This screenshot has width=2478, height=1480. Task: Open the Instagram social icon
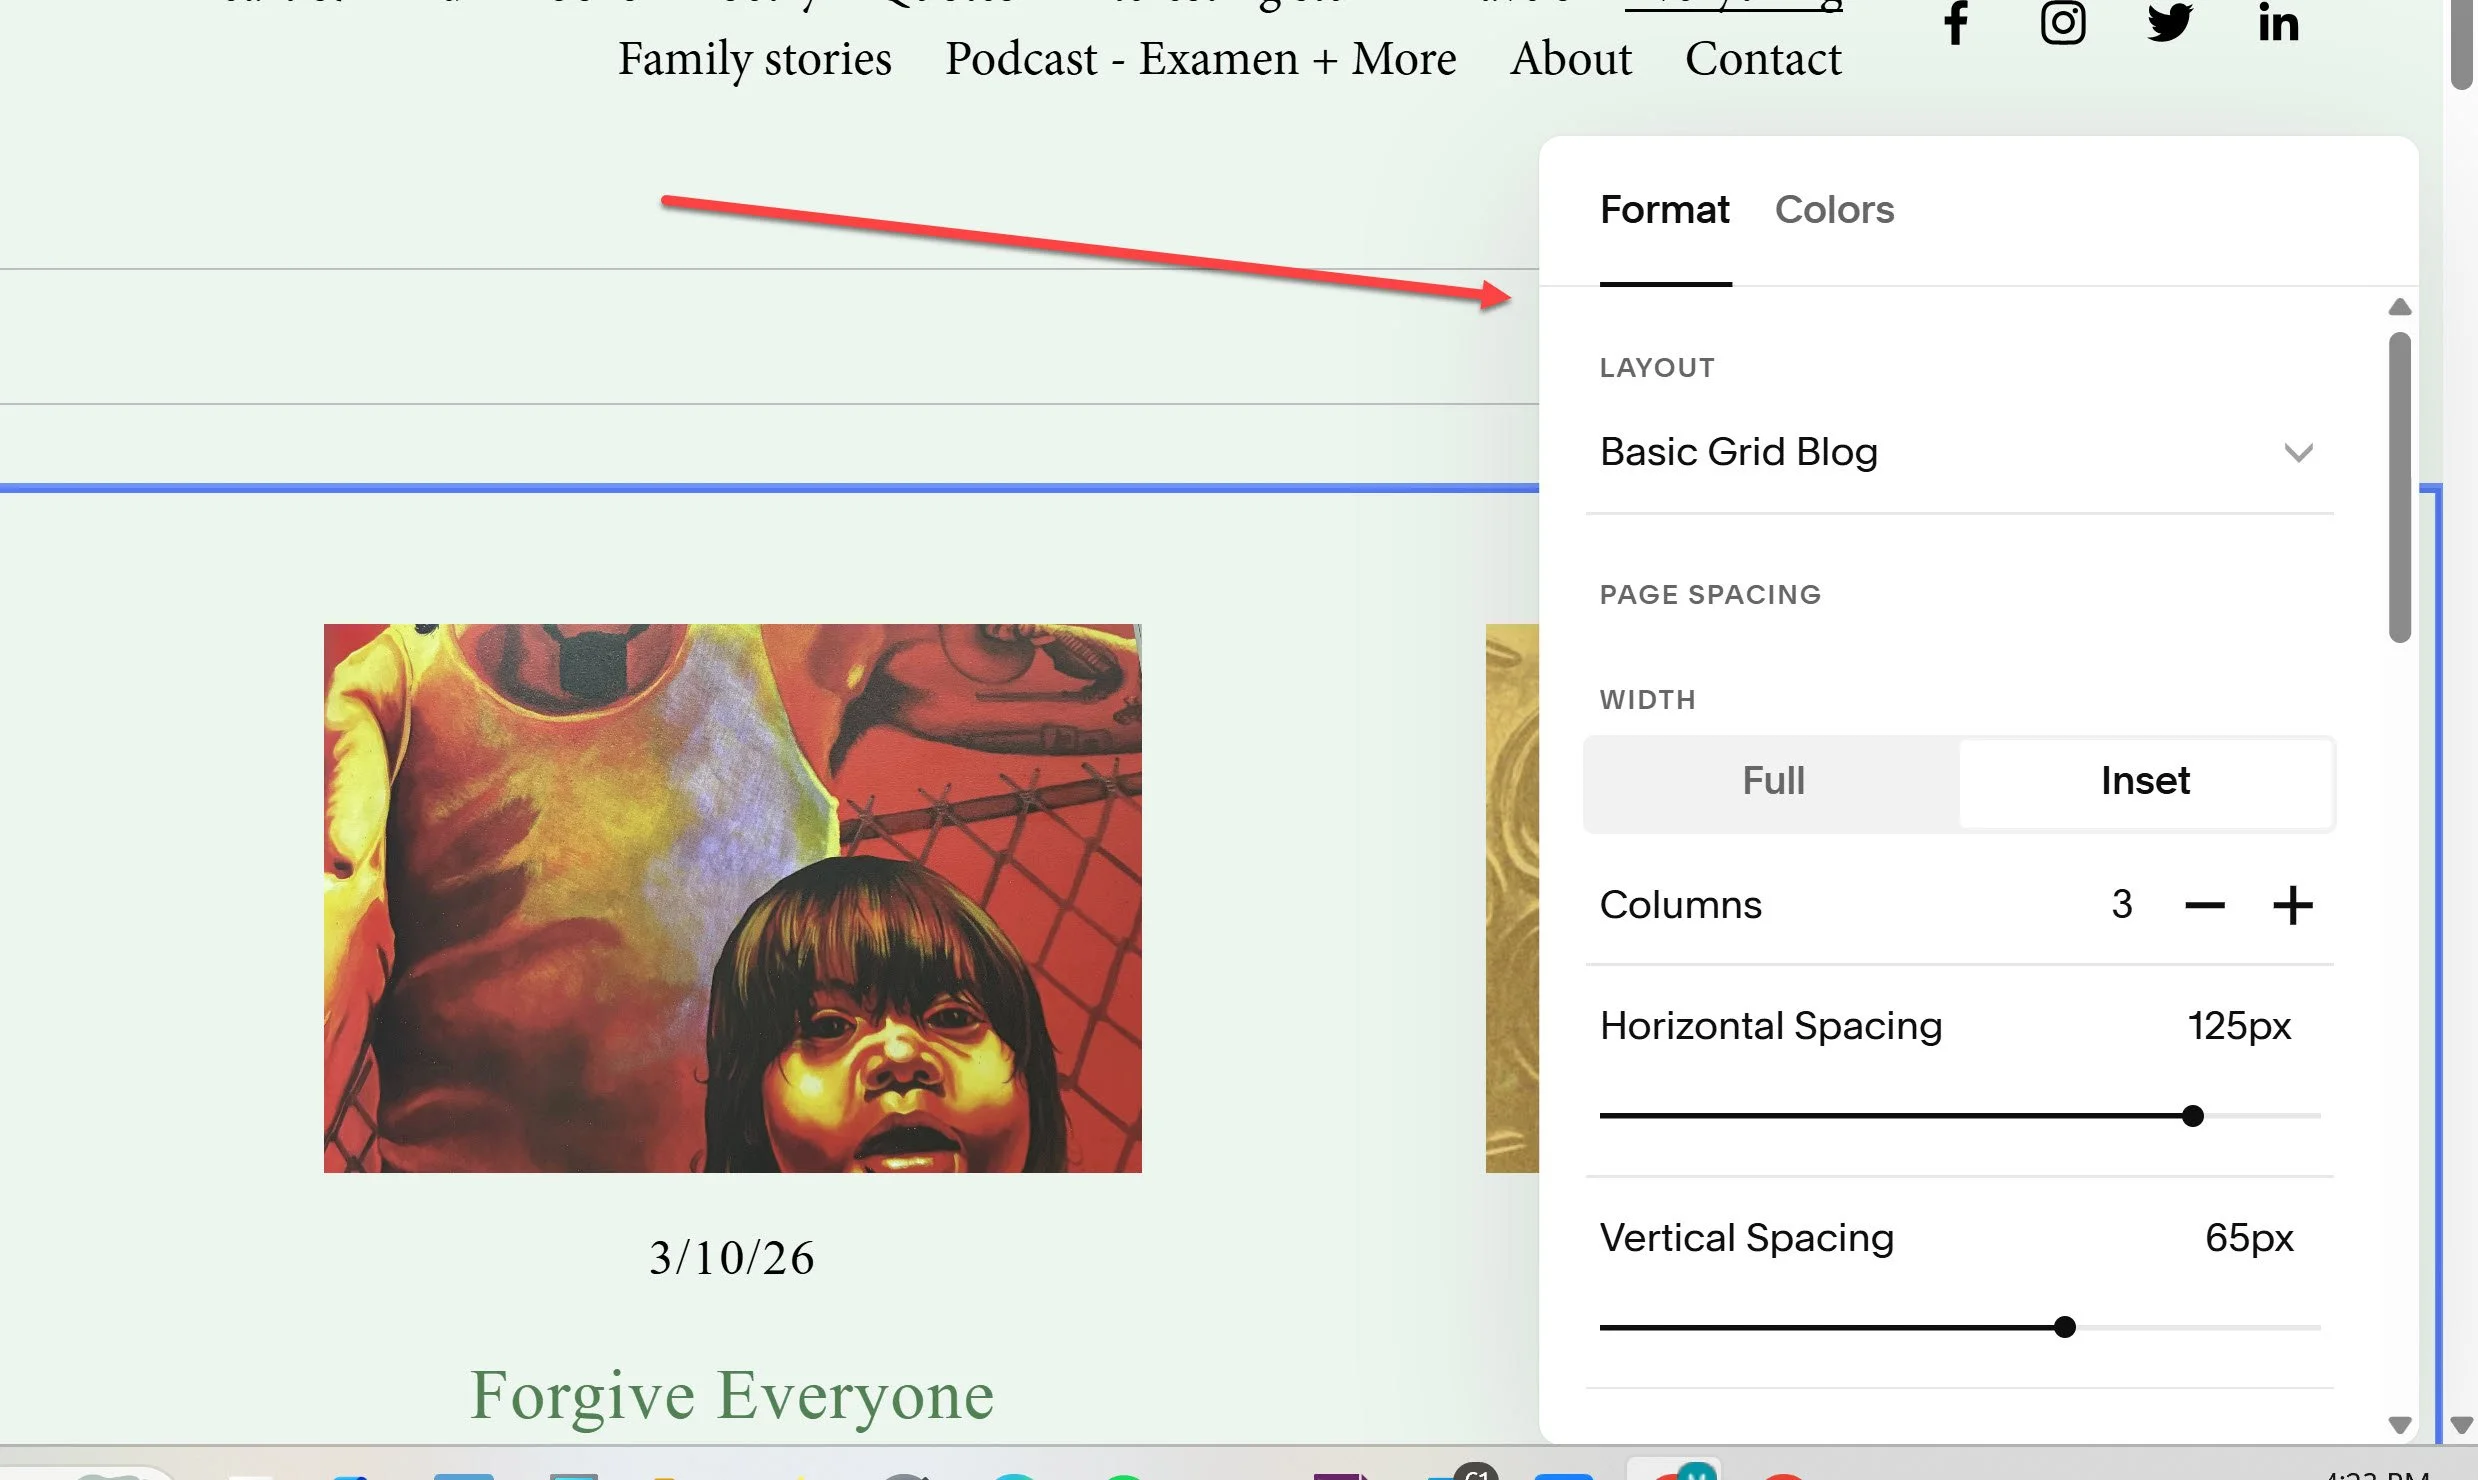(2062, 22)
